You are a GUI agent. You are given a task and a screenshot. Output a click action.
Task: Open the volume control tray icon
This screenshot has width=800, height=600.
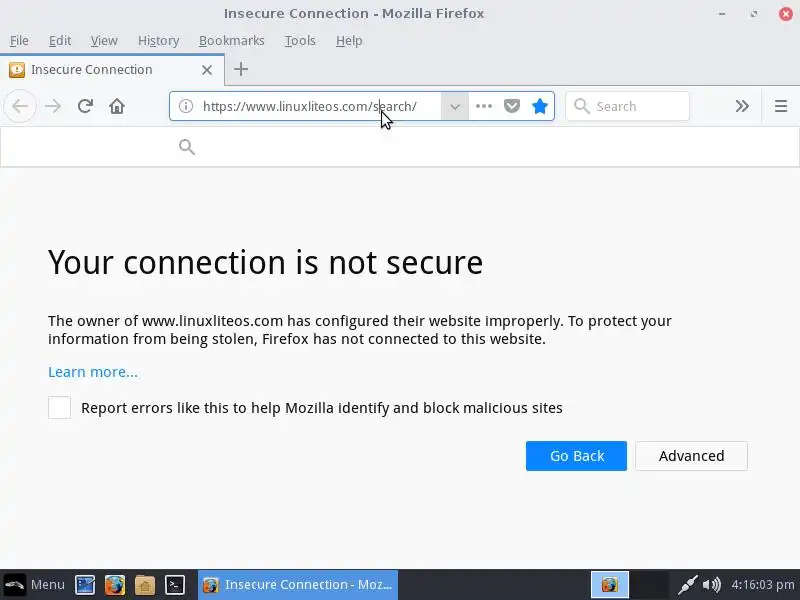pyautogui.click(x=711, y=585)
